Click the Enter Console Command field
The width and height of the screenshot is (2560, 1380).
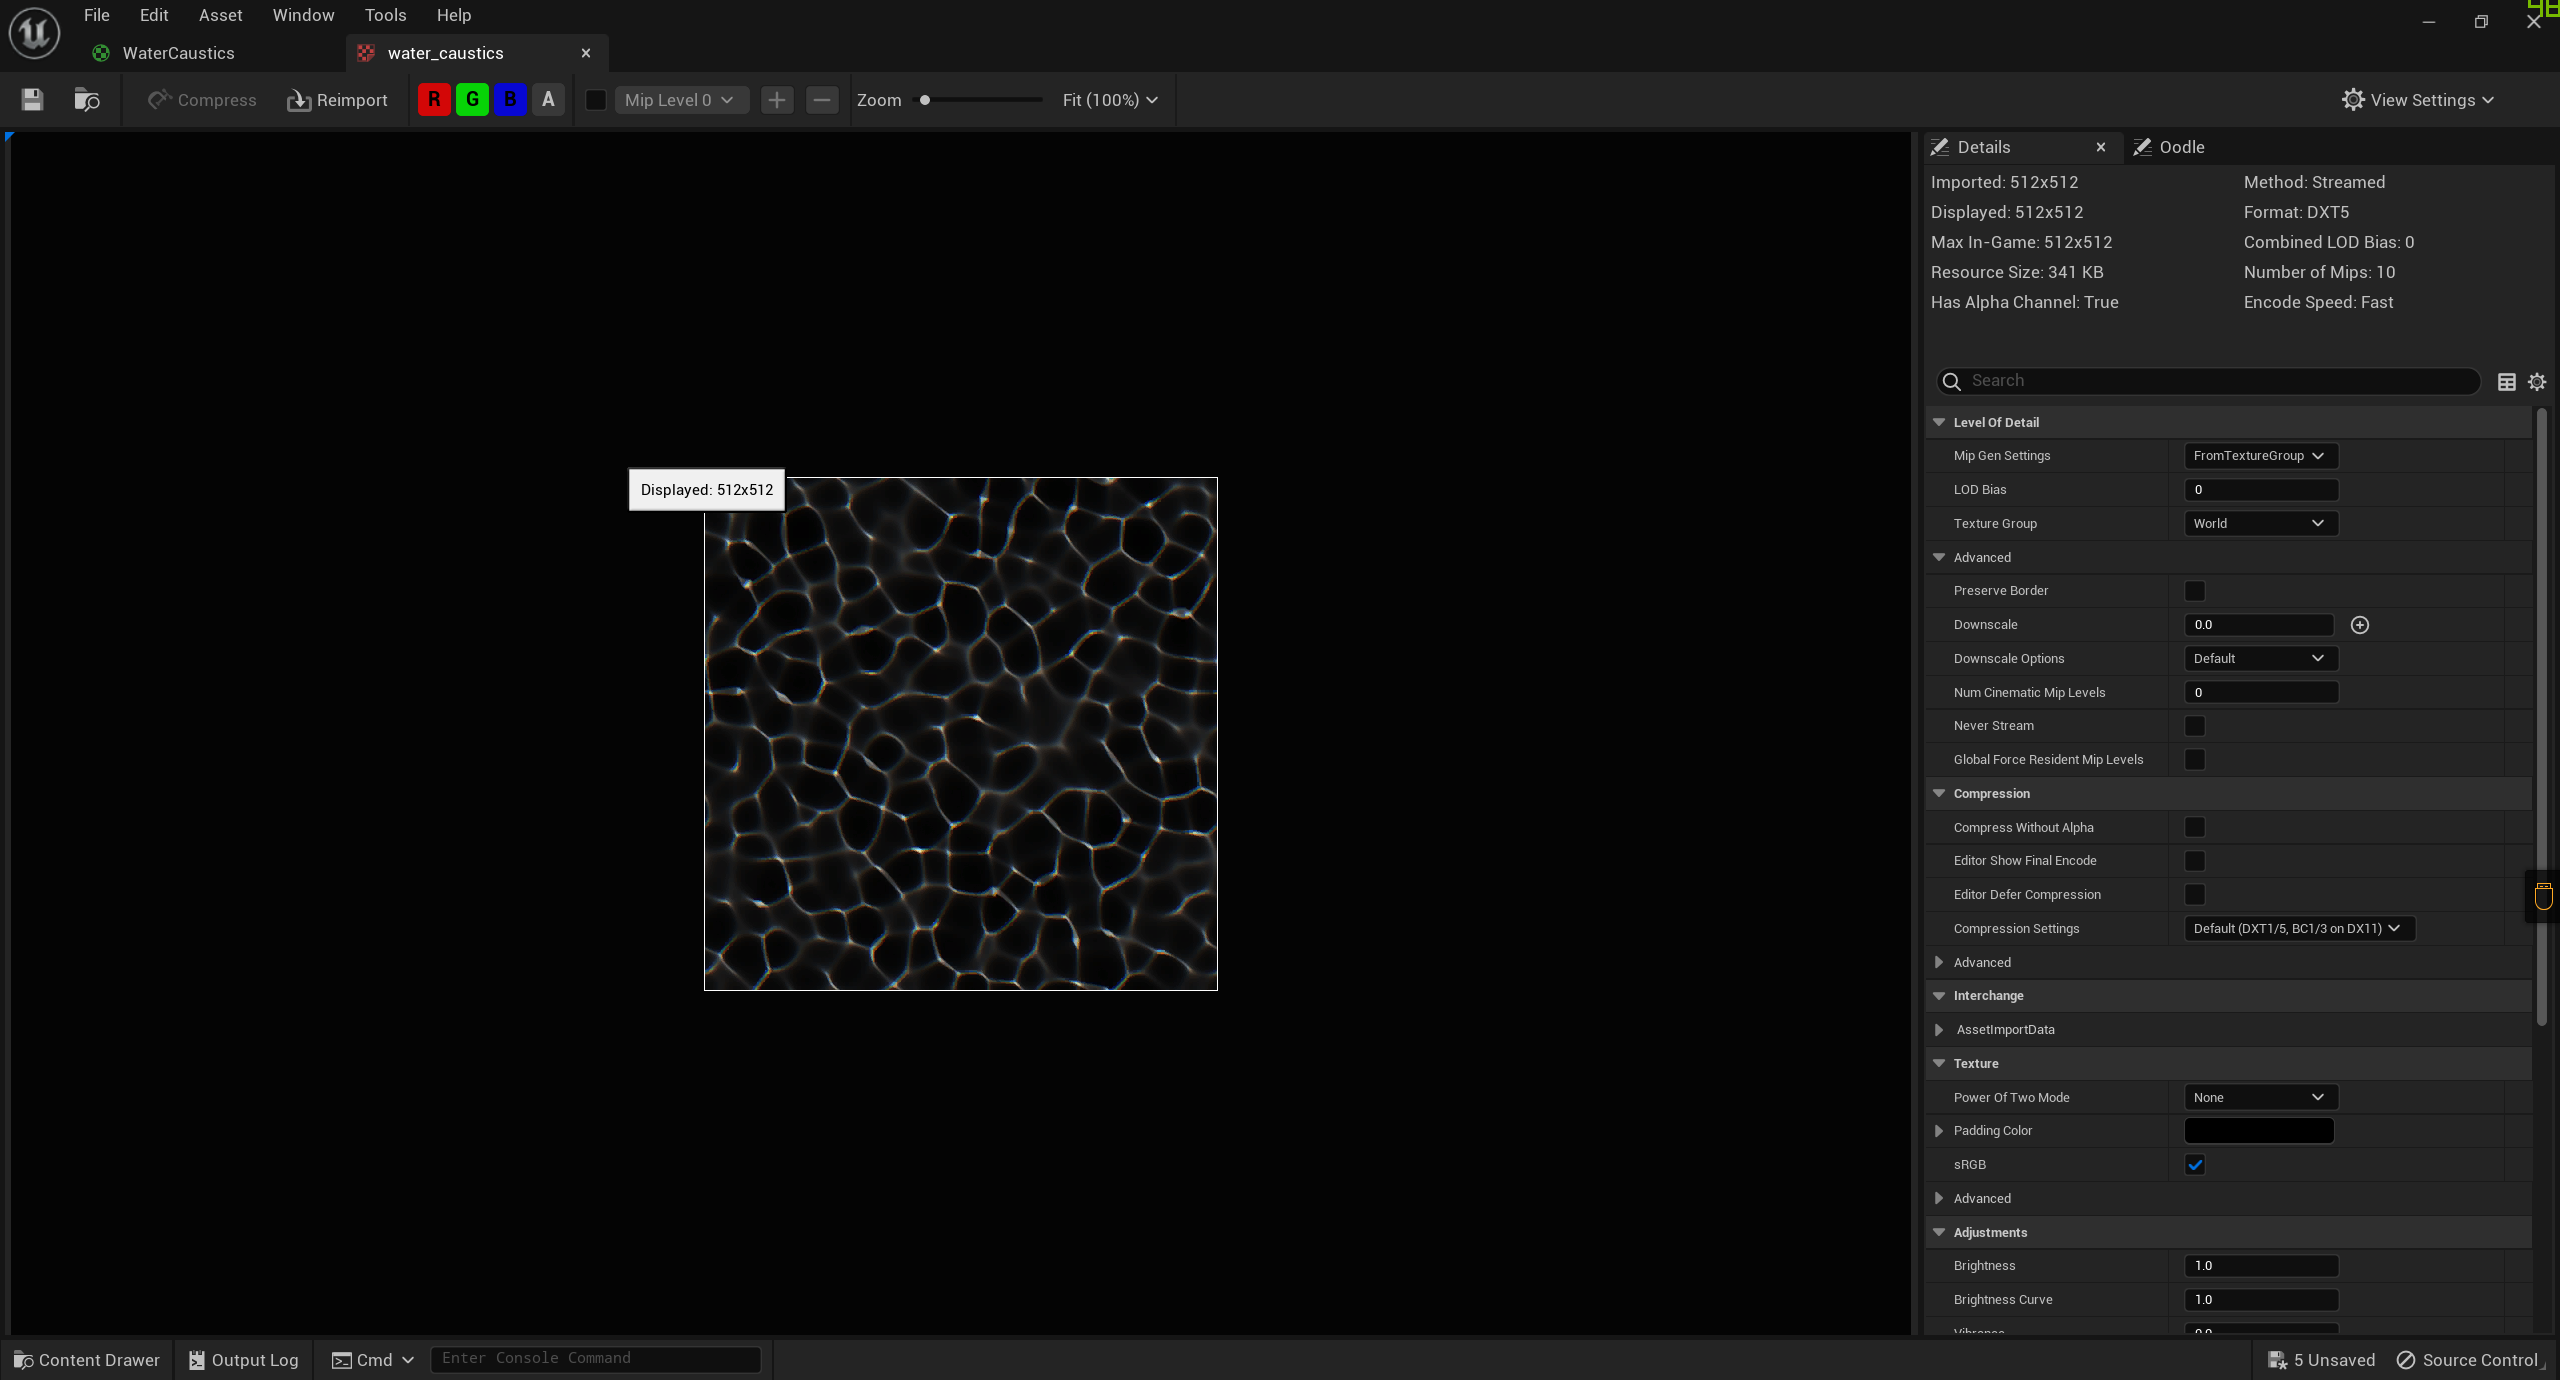click(596, 1359)
